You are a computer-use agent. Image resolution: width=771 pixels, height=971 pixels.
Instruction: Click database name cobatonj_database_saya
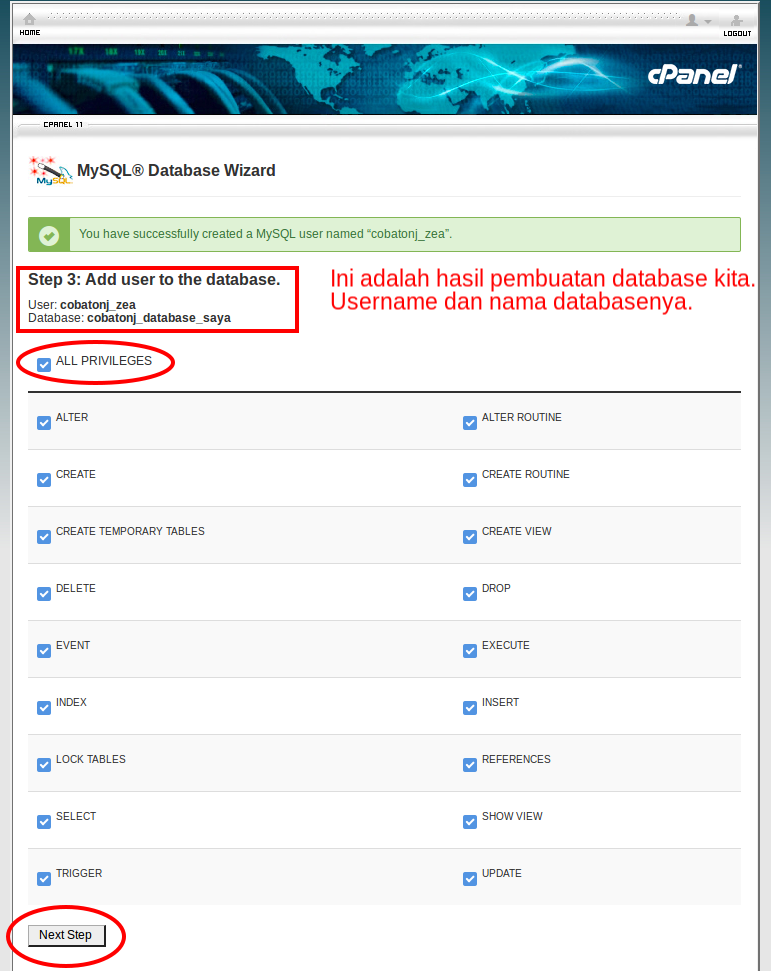point(159,318)
